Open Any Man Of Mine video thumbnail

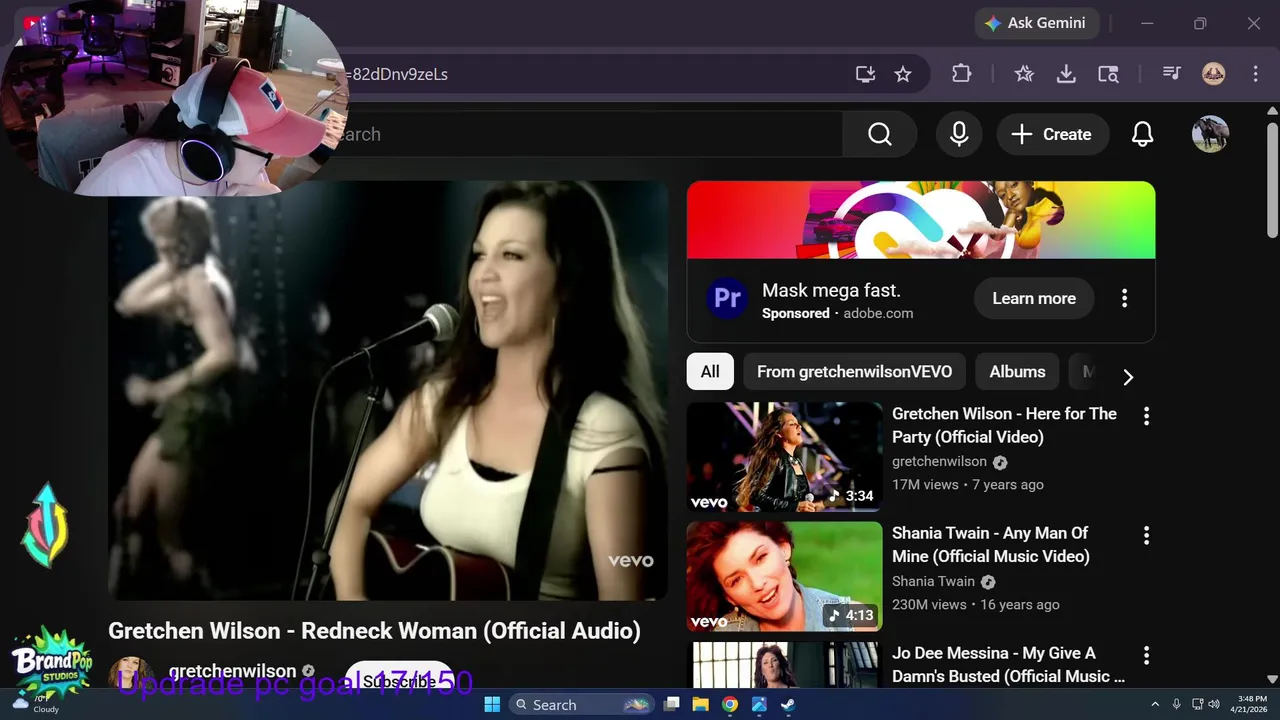(x=784, y=576)
